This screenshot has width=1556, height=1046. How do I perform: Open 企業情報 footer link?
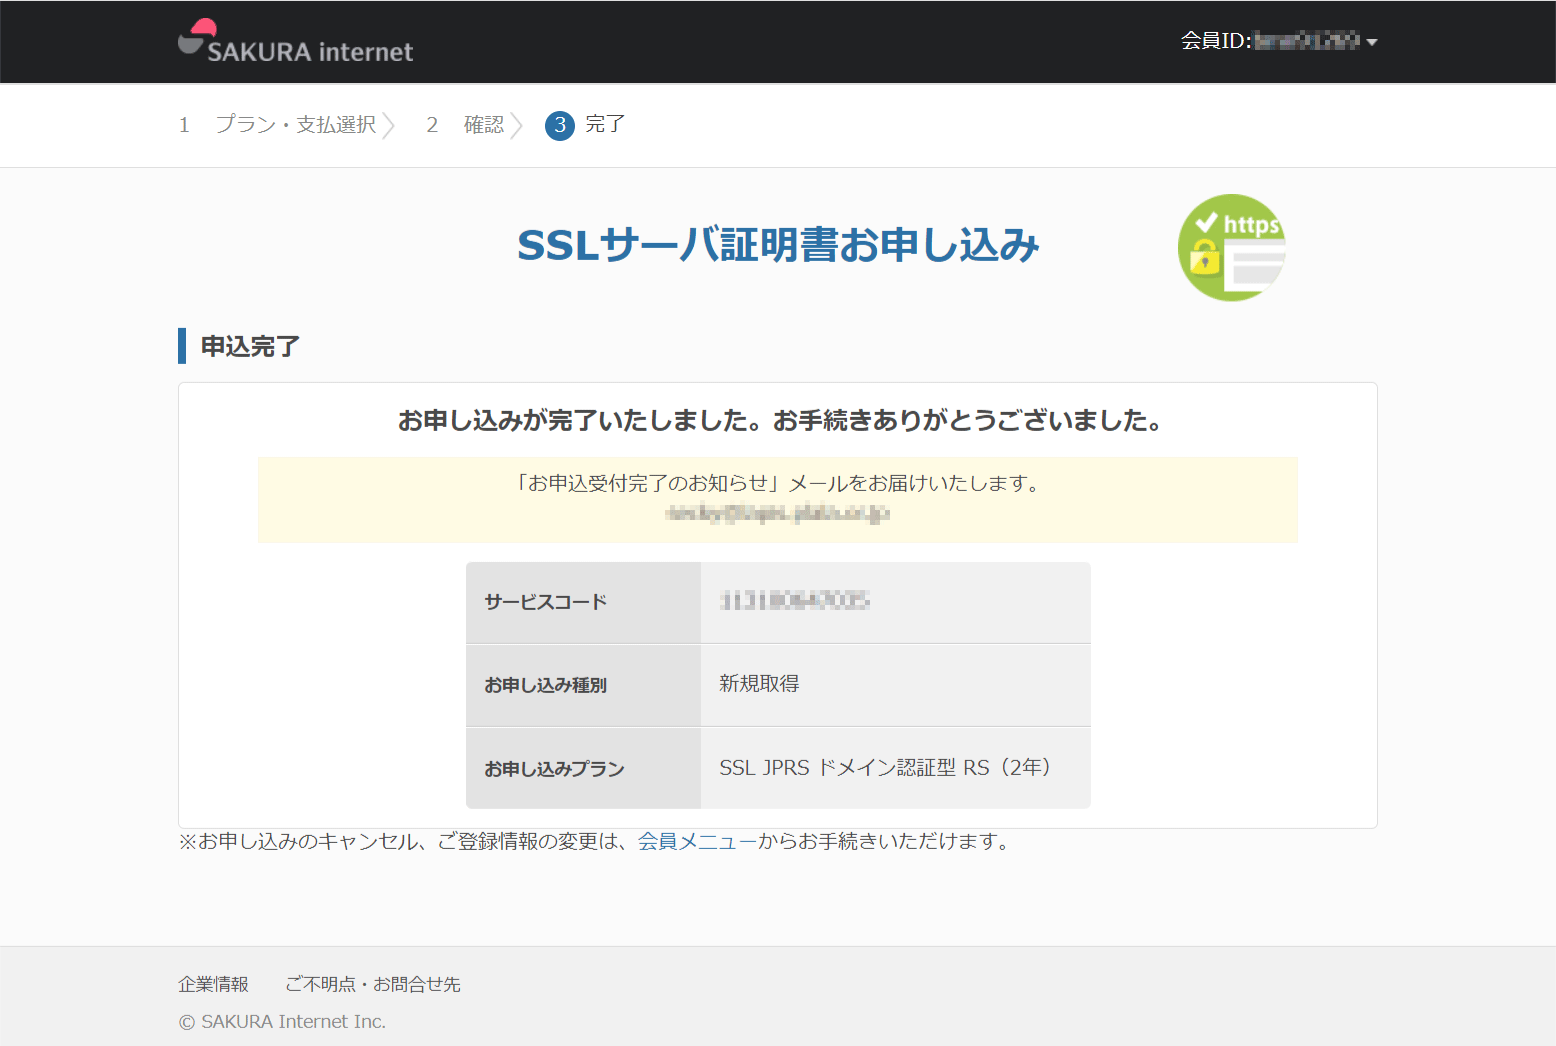click(x=213, y=984)
